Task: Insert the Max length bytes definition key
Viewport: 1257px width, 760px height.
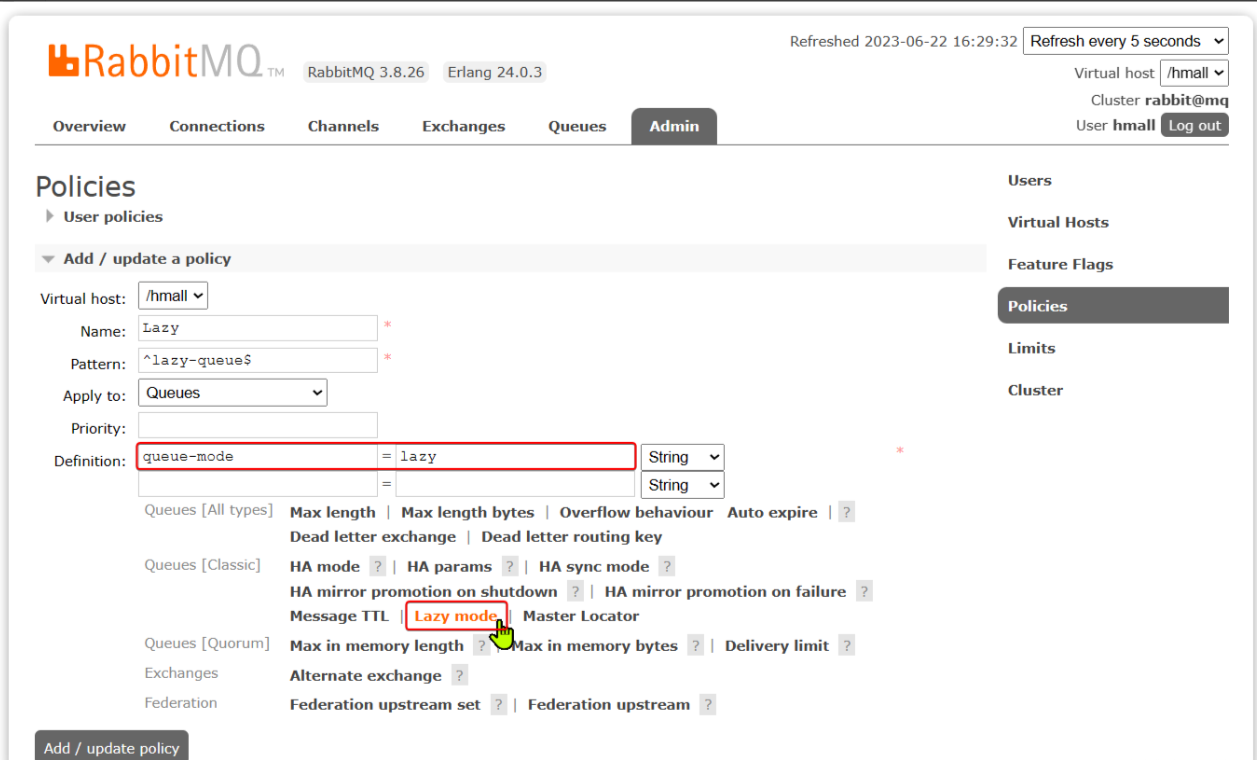Action: tap(467, 512)
